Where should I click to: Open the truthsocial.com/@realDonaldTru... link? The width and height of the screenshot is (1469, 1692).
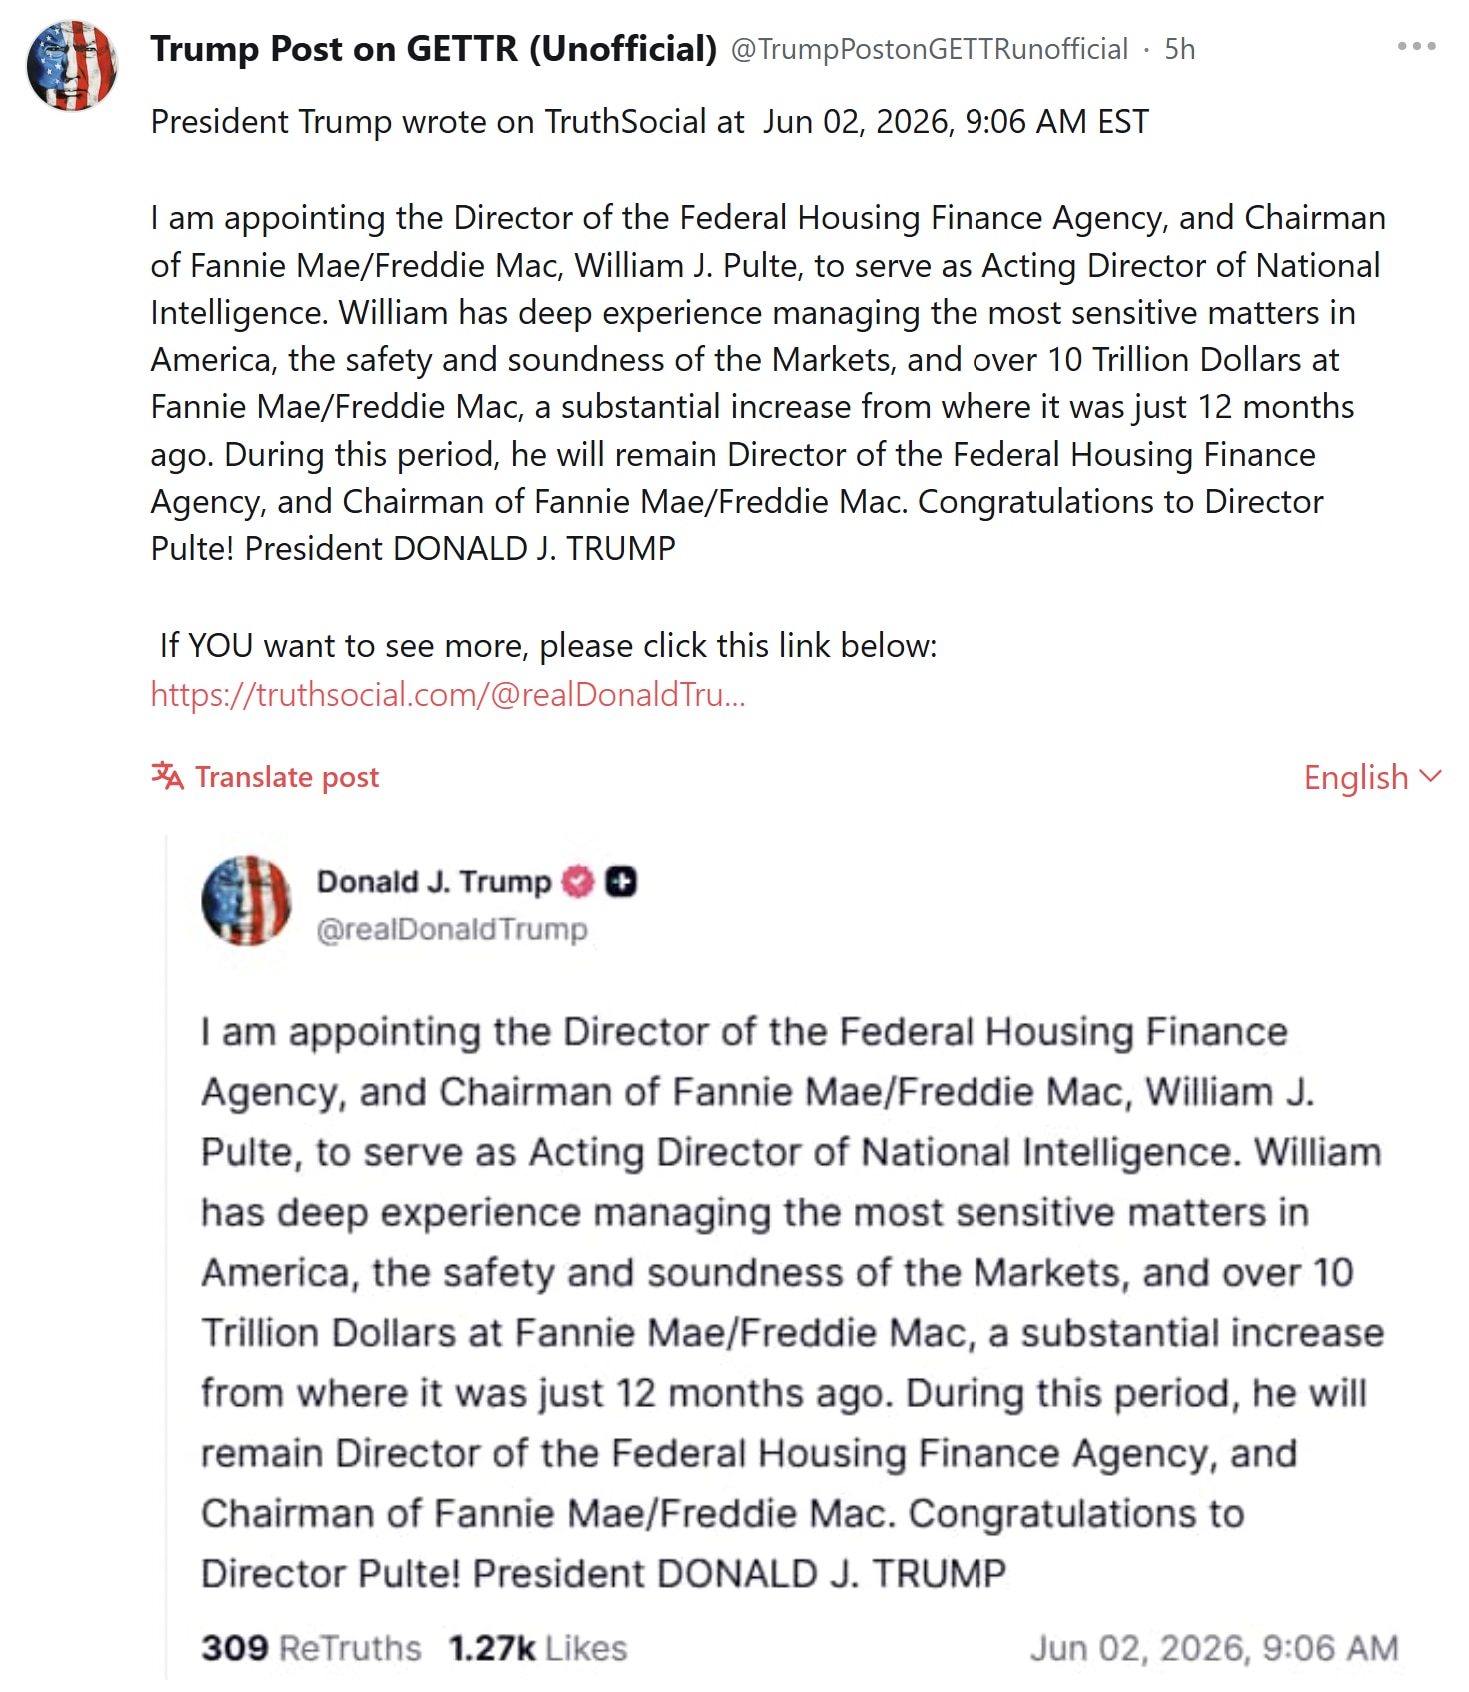pyautogui.click(x=448, y=694)
